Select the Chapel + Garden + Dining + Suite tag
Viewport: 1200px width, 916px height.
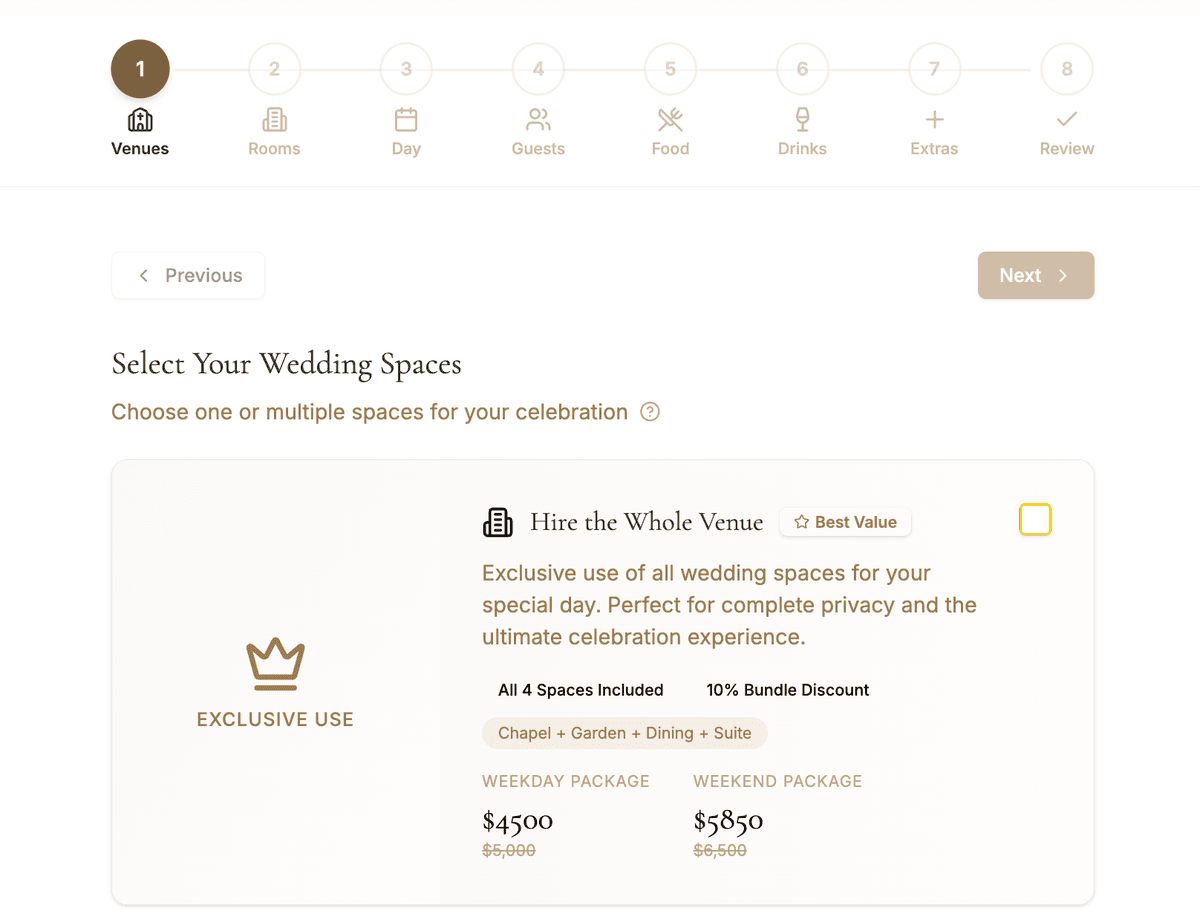624,733
